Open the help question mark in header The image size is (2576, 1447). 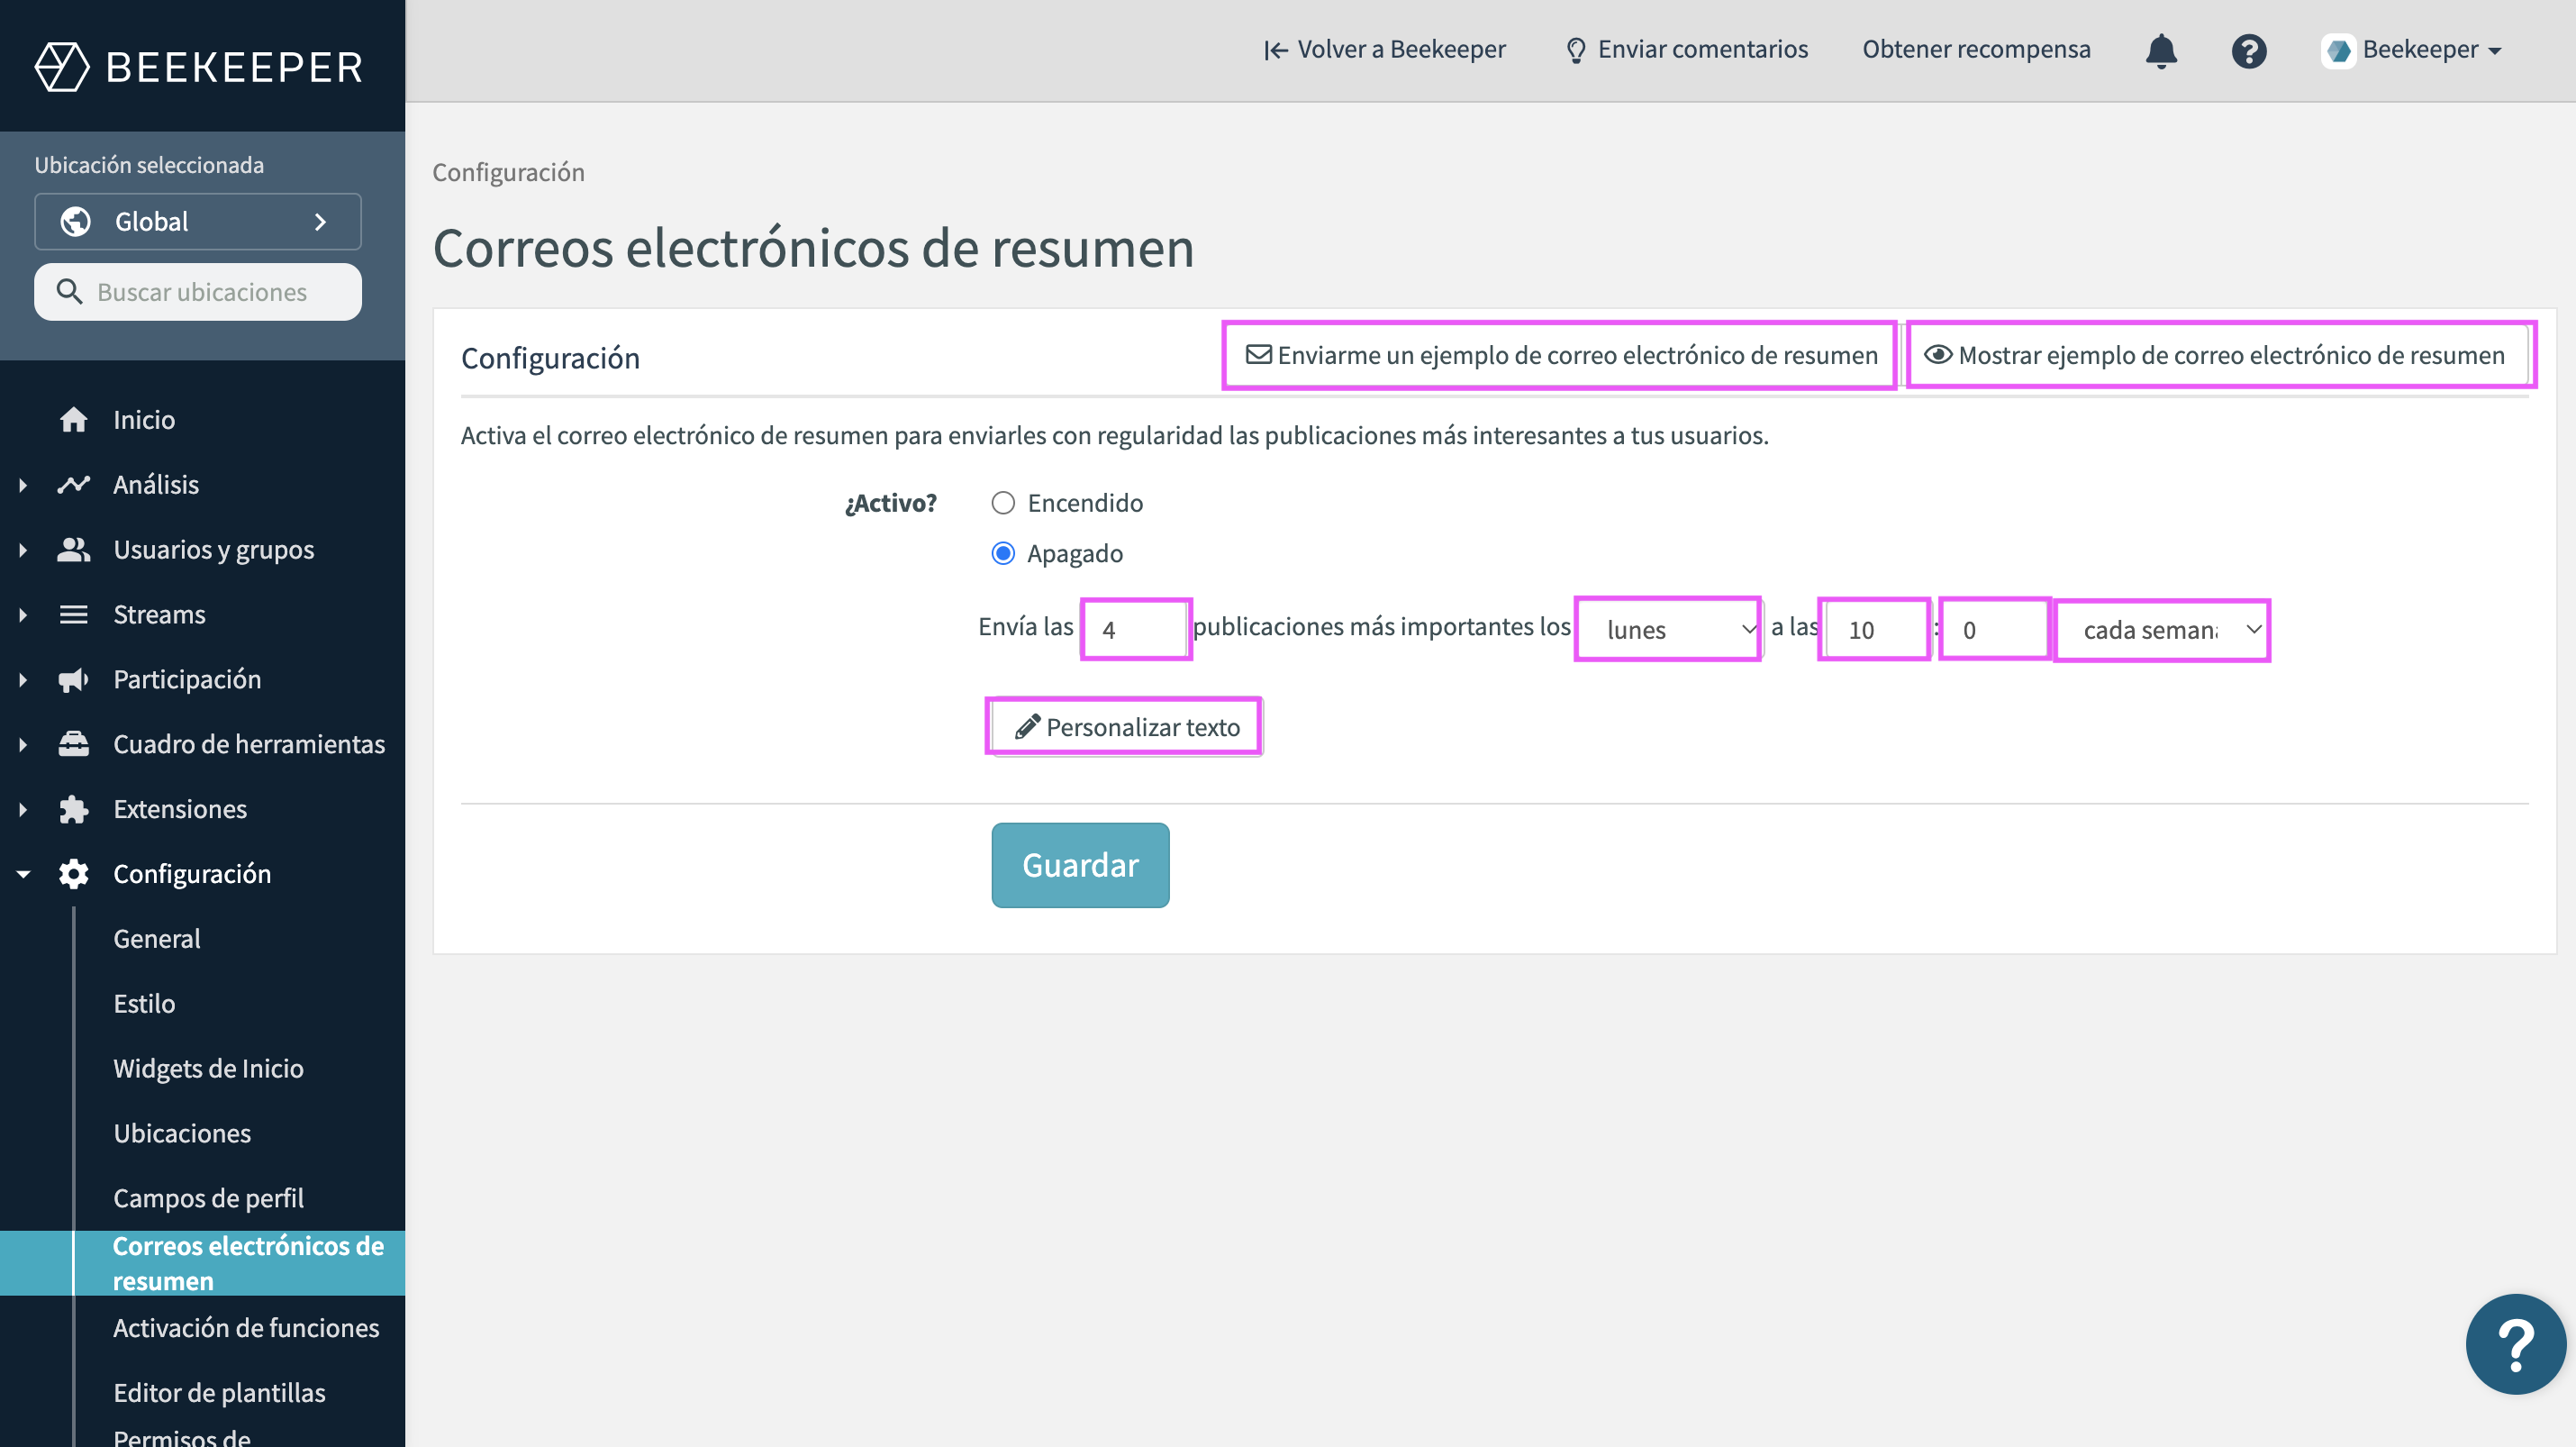2249,50
